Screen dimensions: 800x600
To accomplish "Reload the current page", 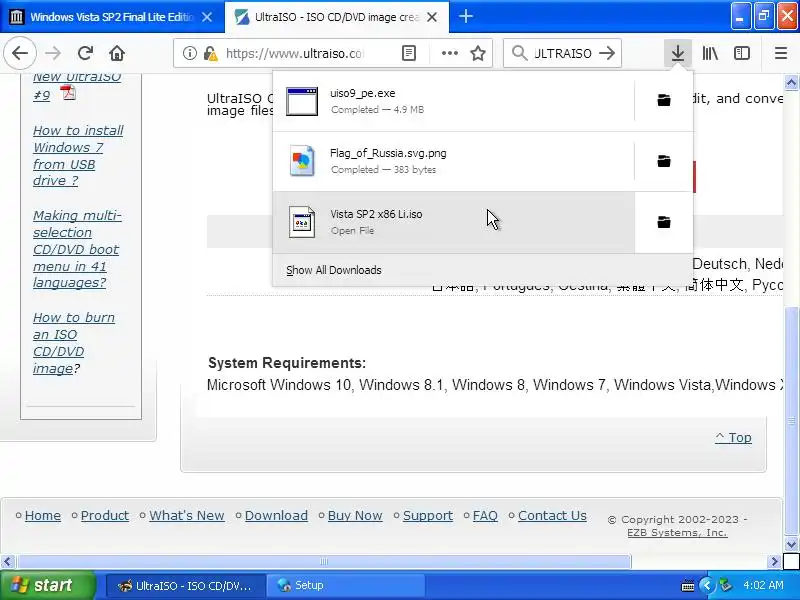I will (x=85, y=53).
